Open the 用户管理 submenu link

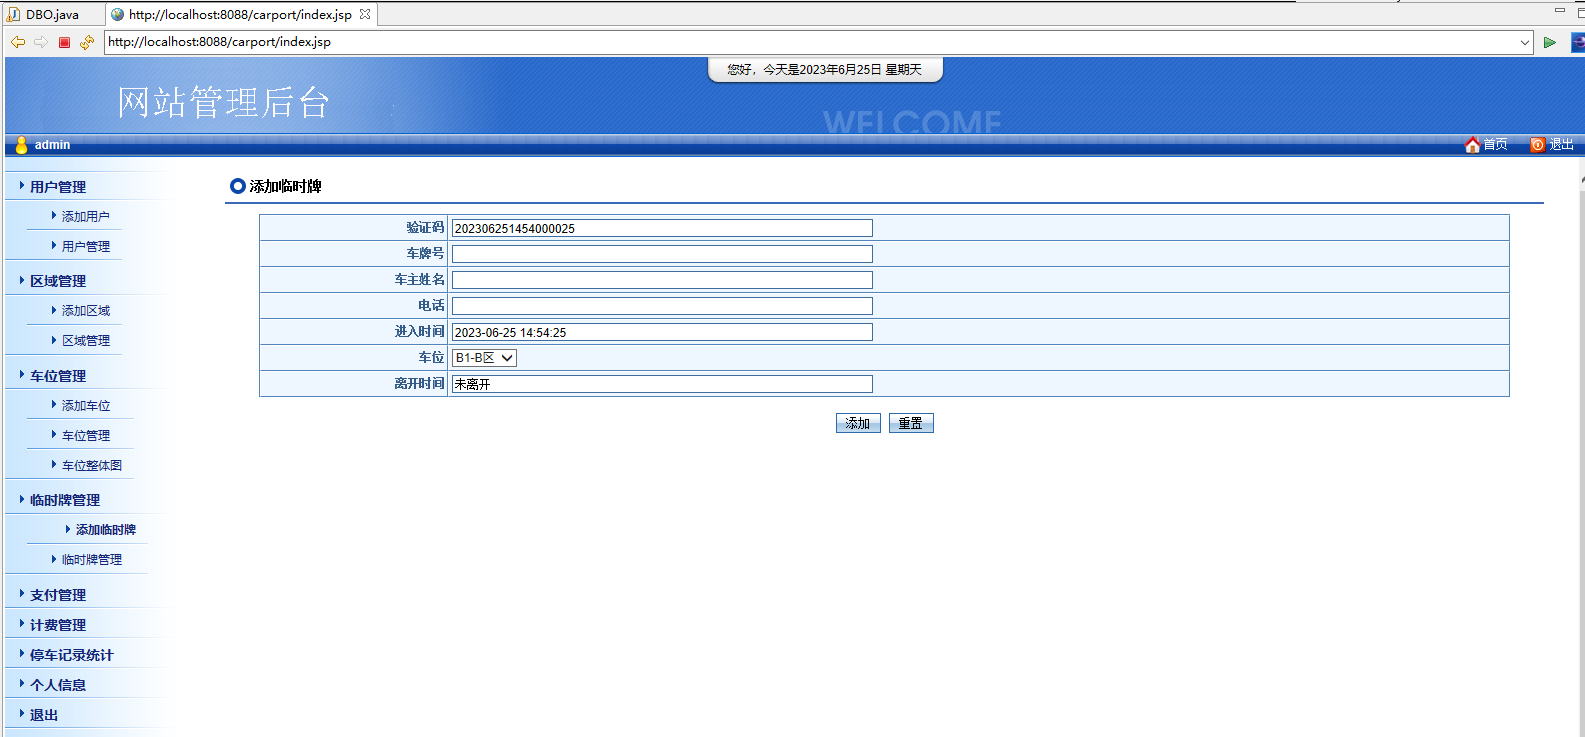pos(86,246)
